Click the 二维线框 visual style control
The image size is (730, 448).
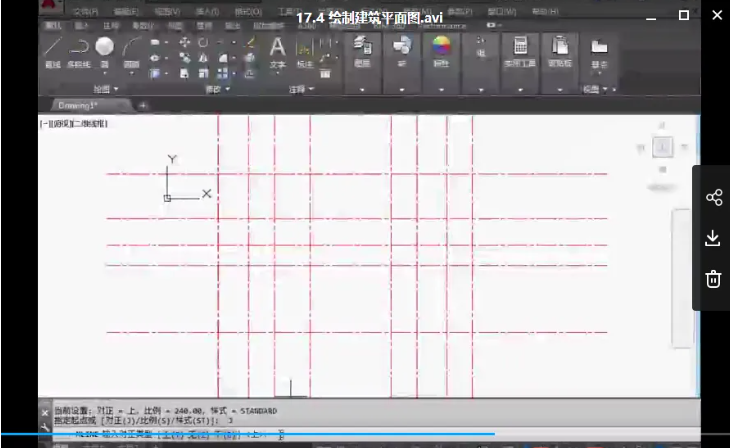pyautogui.click(x=90, y=124)
